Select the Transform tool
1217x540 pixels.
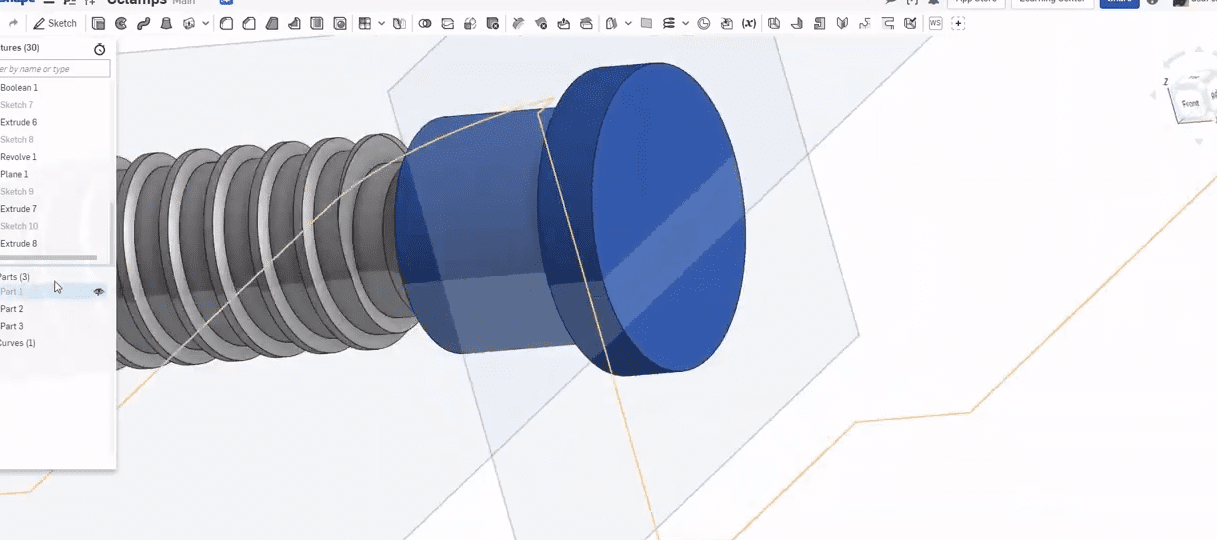[469, 23]
